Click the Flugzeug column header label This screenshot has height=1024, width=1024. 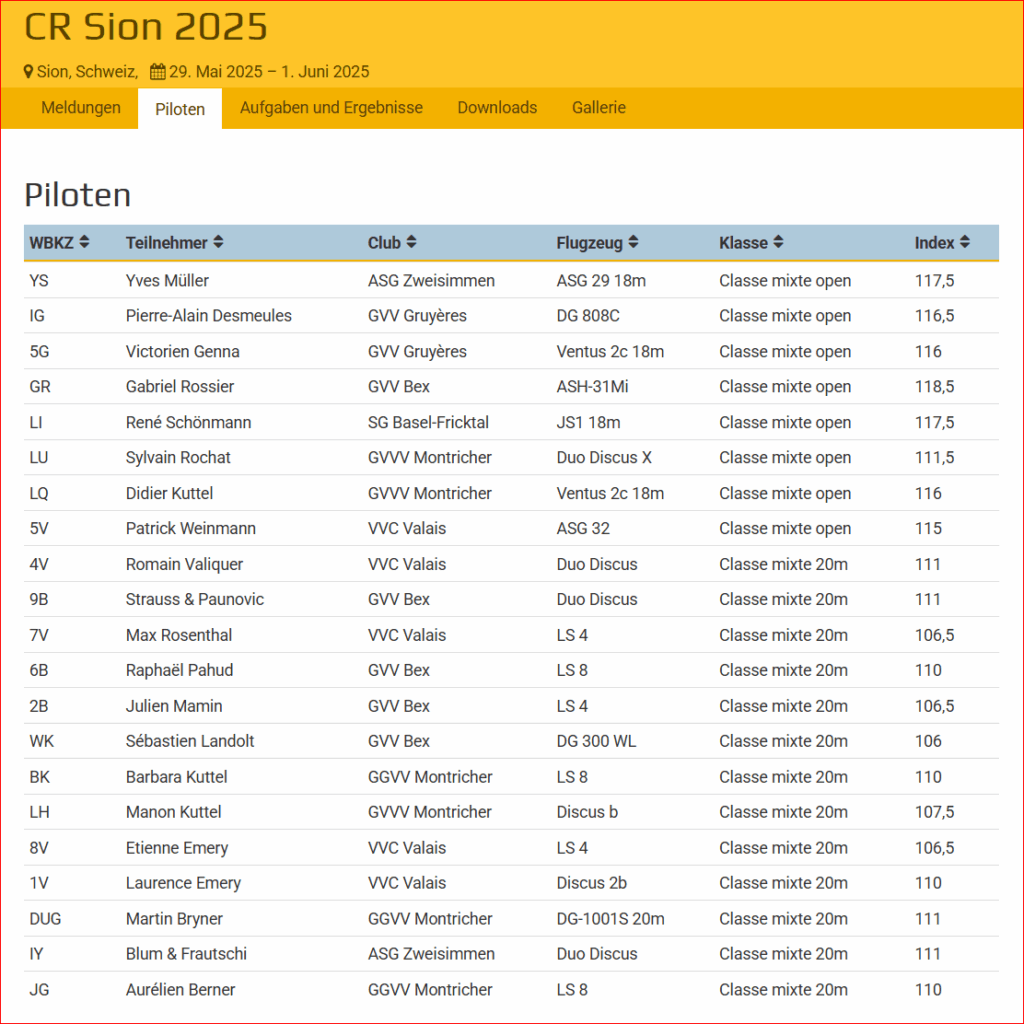click(x=589, y=243)
